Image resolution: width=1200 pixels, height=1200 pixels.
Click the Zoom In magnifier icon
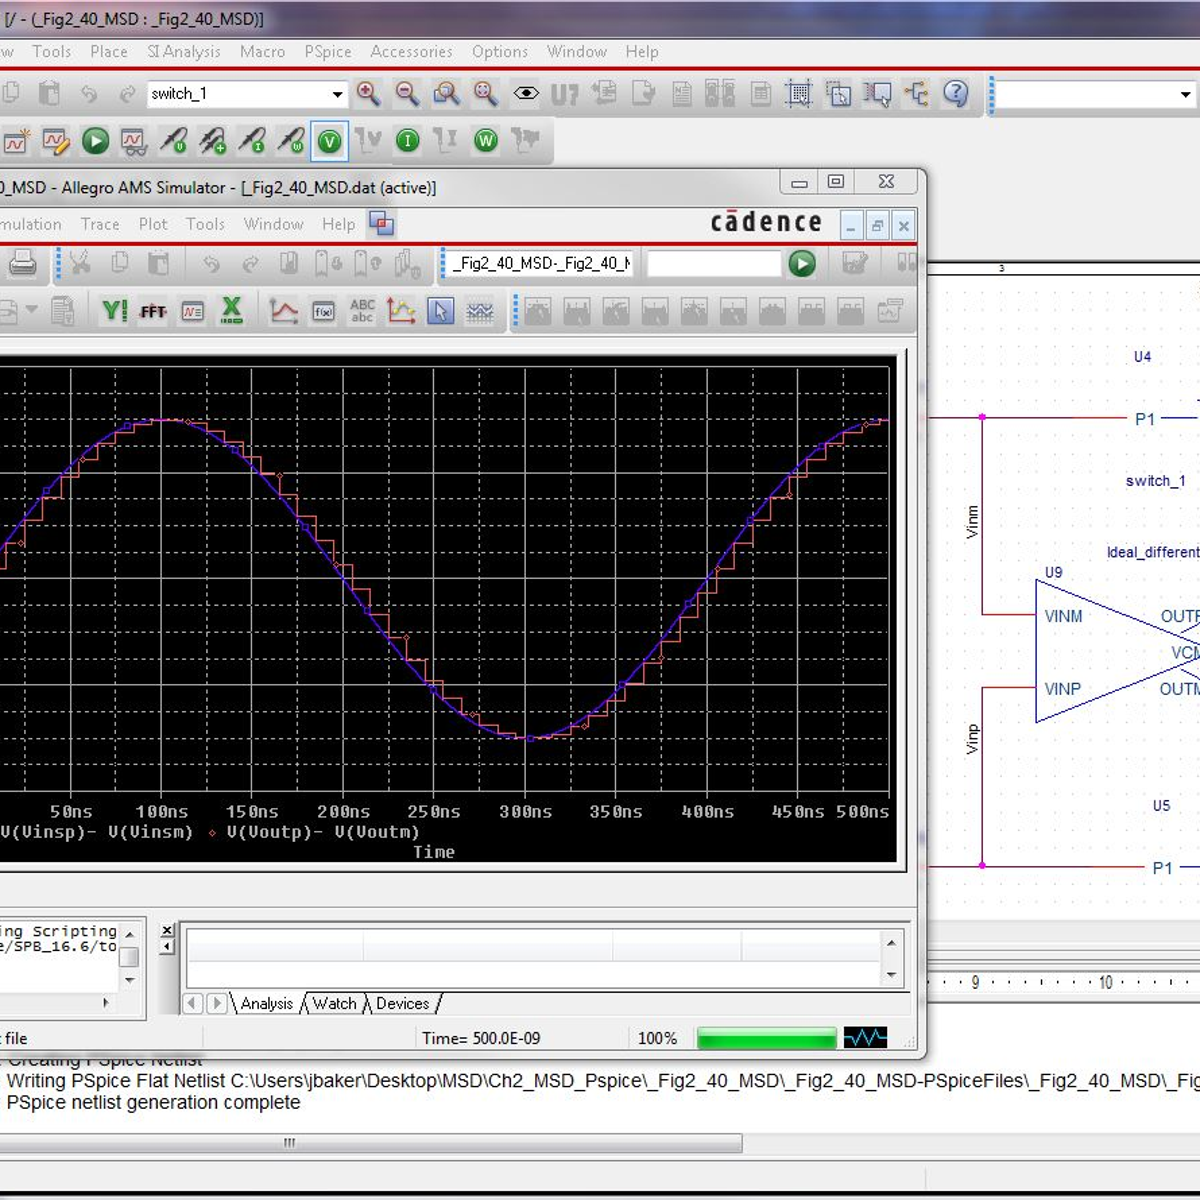coord(368,94)
